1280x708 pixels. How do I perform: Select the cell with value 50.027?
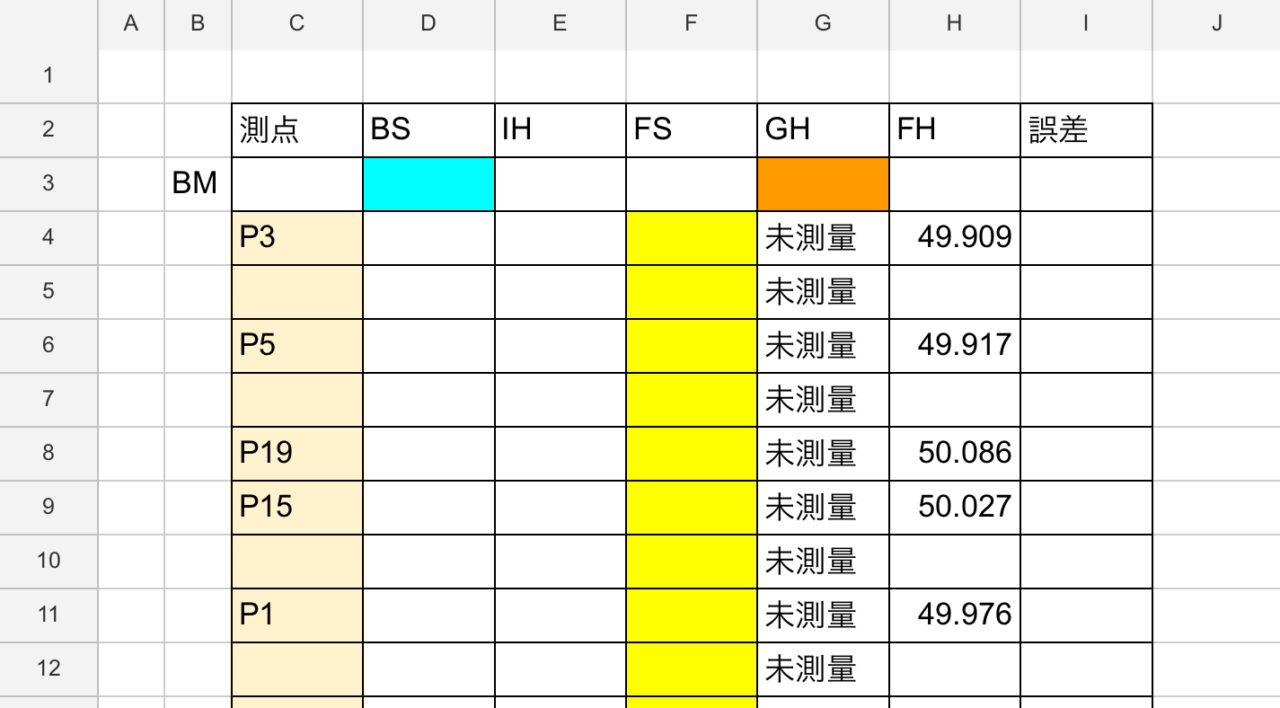coord(955,506)
